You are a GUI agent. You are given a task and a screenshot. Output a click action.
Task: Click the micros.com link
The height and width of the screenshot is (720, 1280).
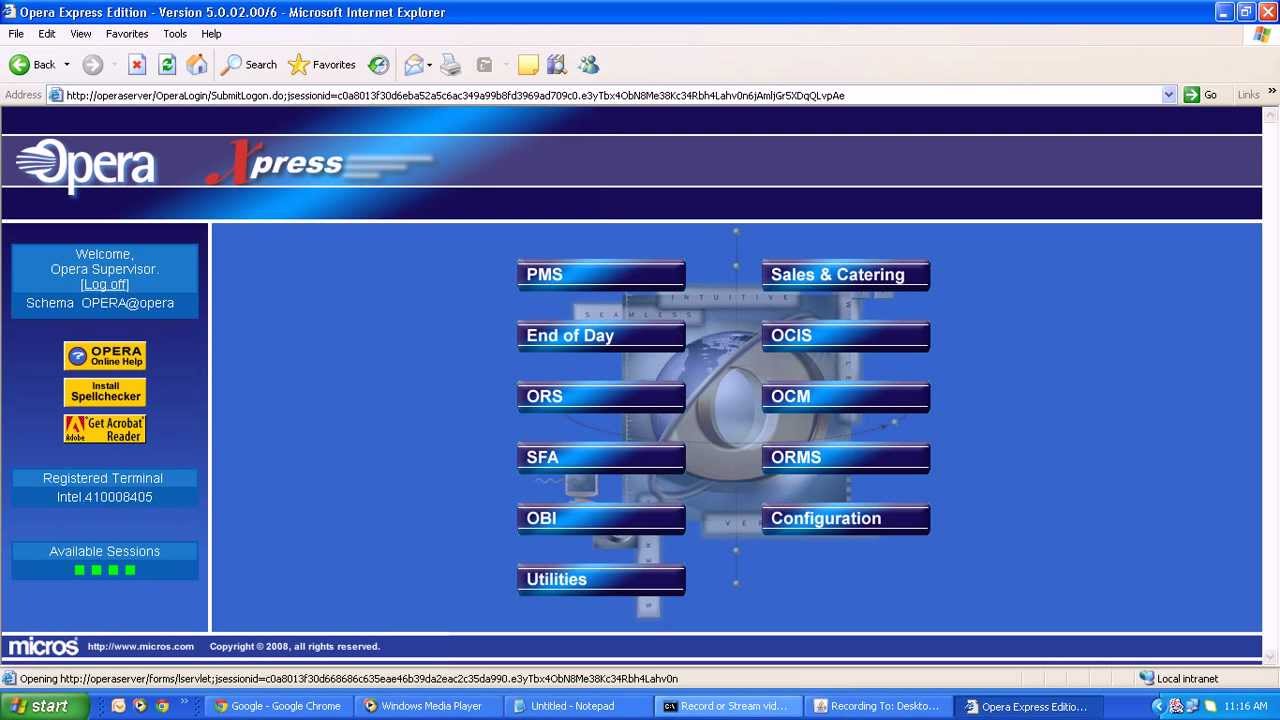(x=141, y=647)
